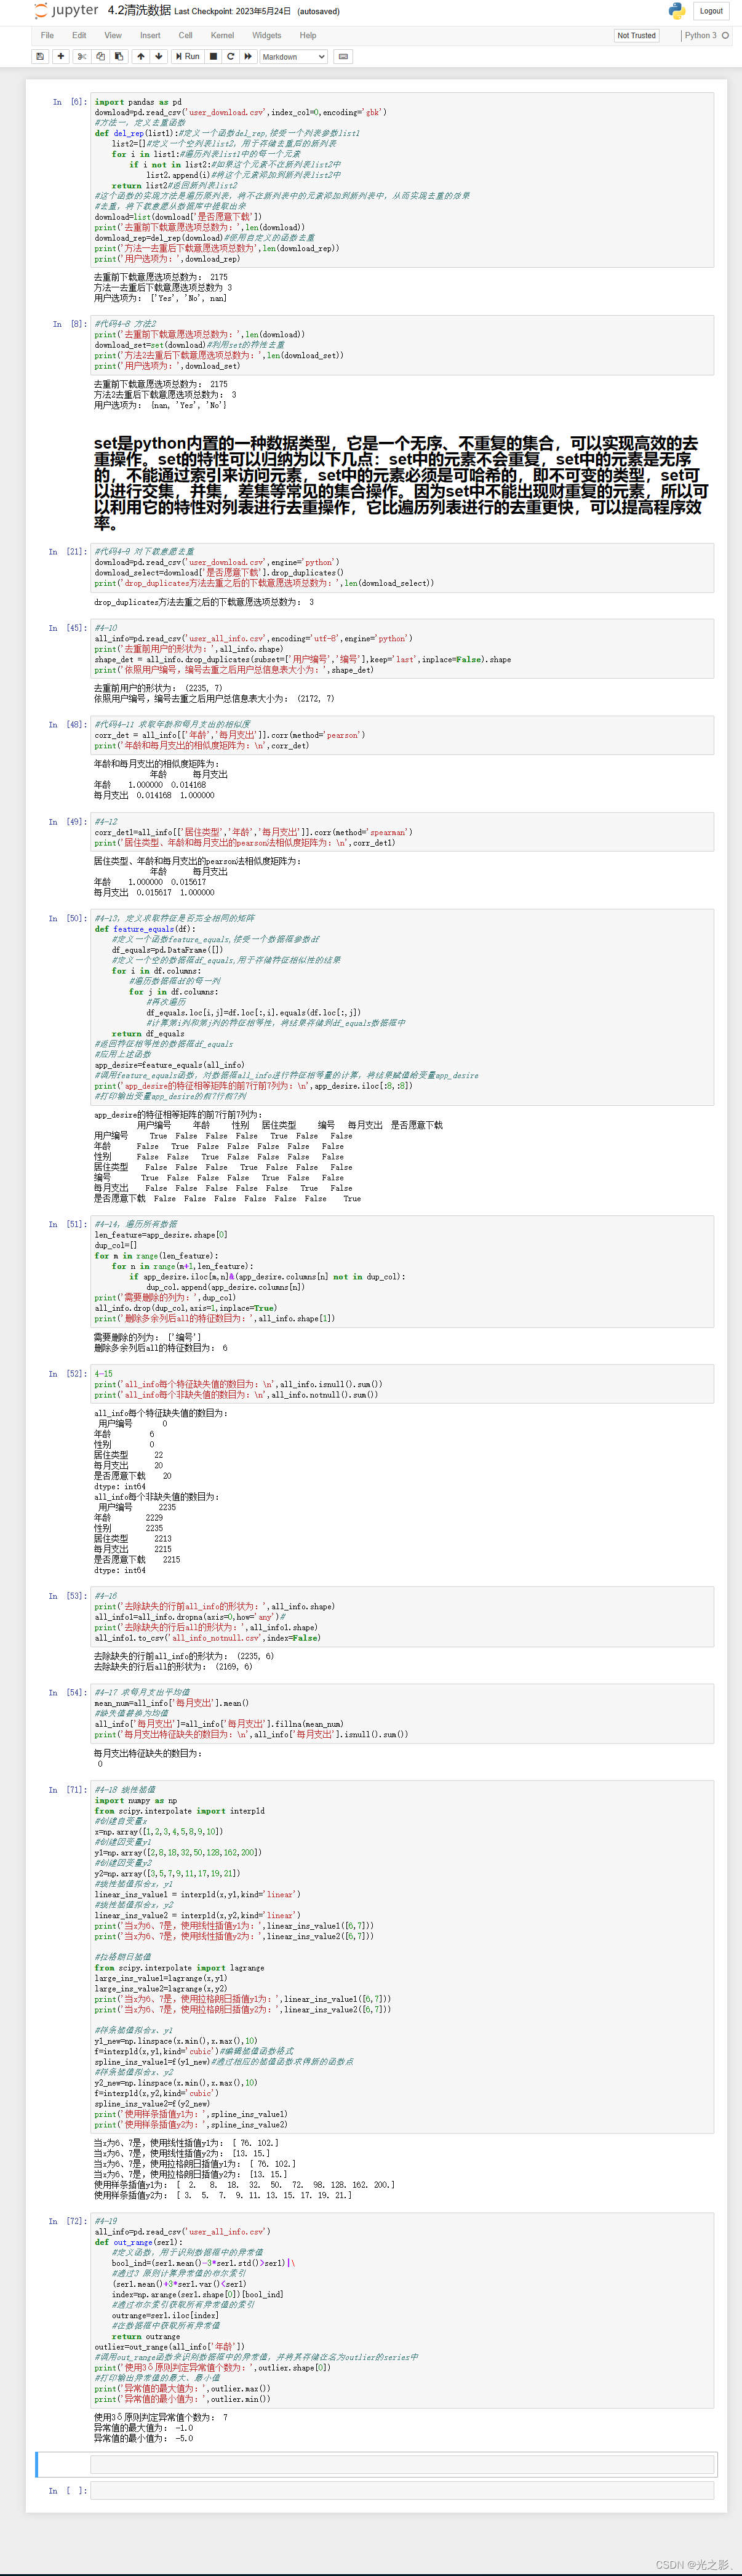The width and height of the screenshot is (742, 2576).
Task: Click output line 需要删除的列为 ['编号']
Action: pos(147,1337)
